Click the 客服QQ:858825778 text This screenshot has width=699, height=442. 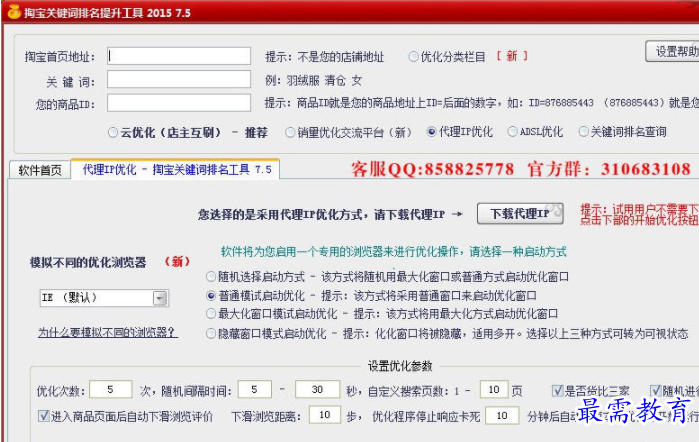432,169
